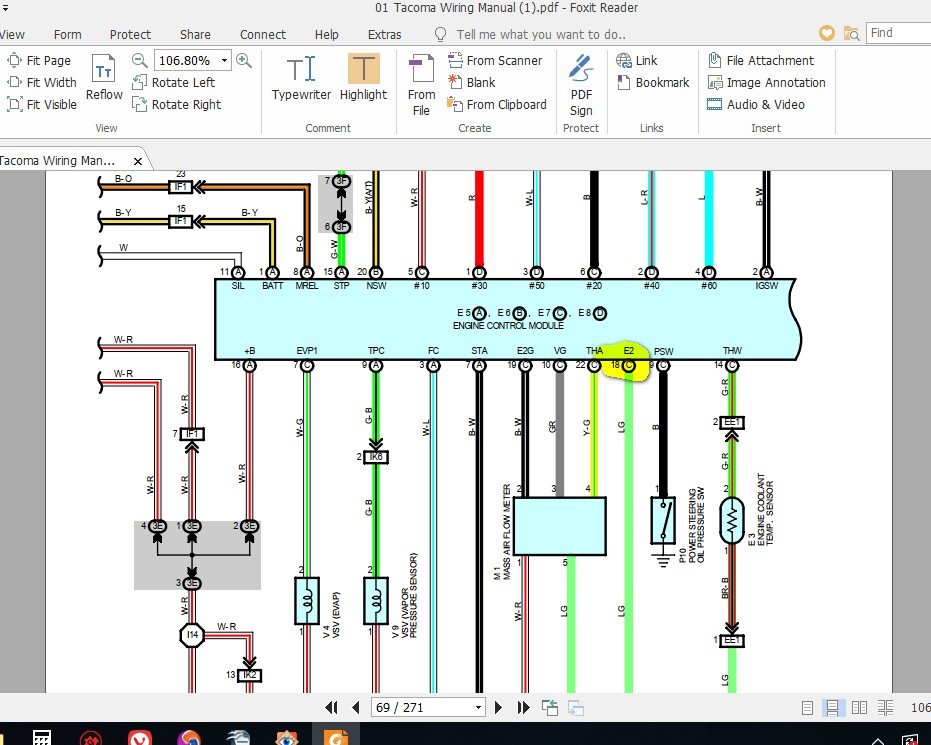Toggle the Highlight tool
The width and height of the screenshot is (931, 745).
(363, 78)
